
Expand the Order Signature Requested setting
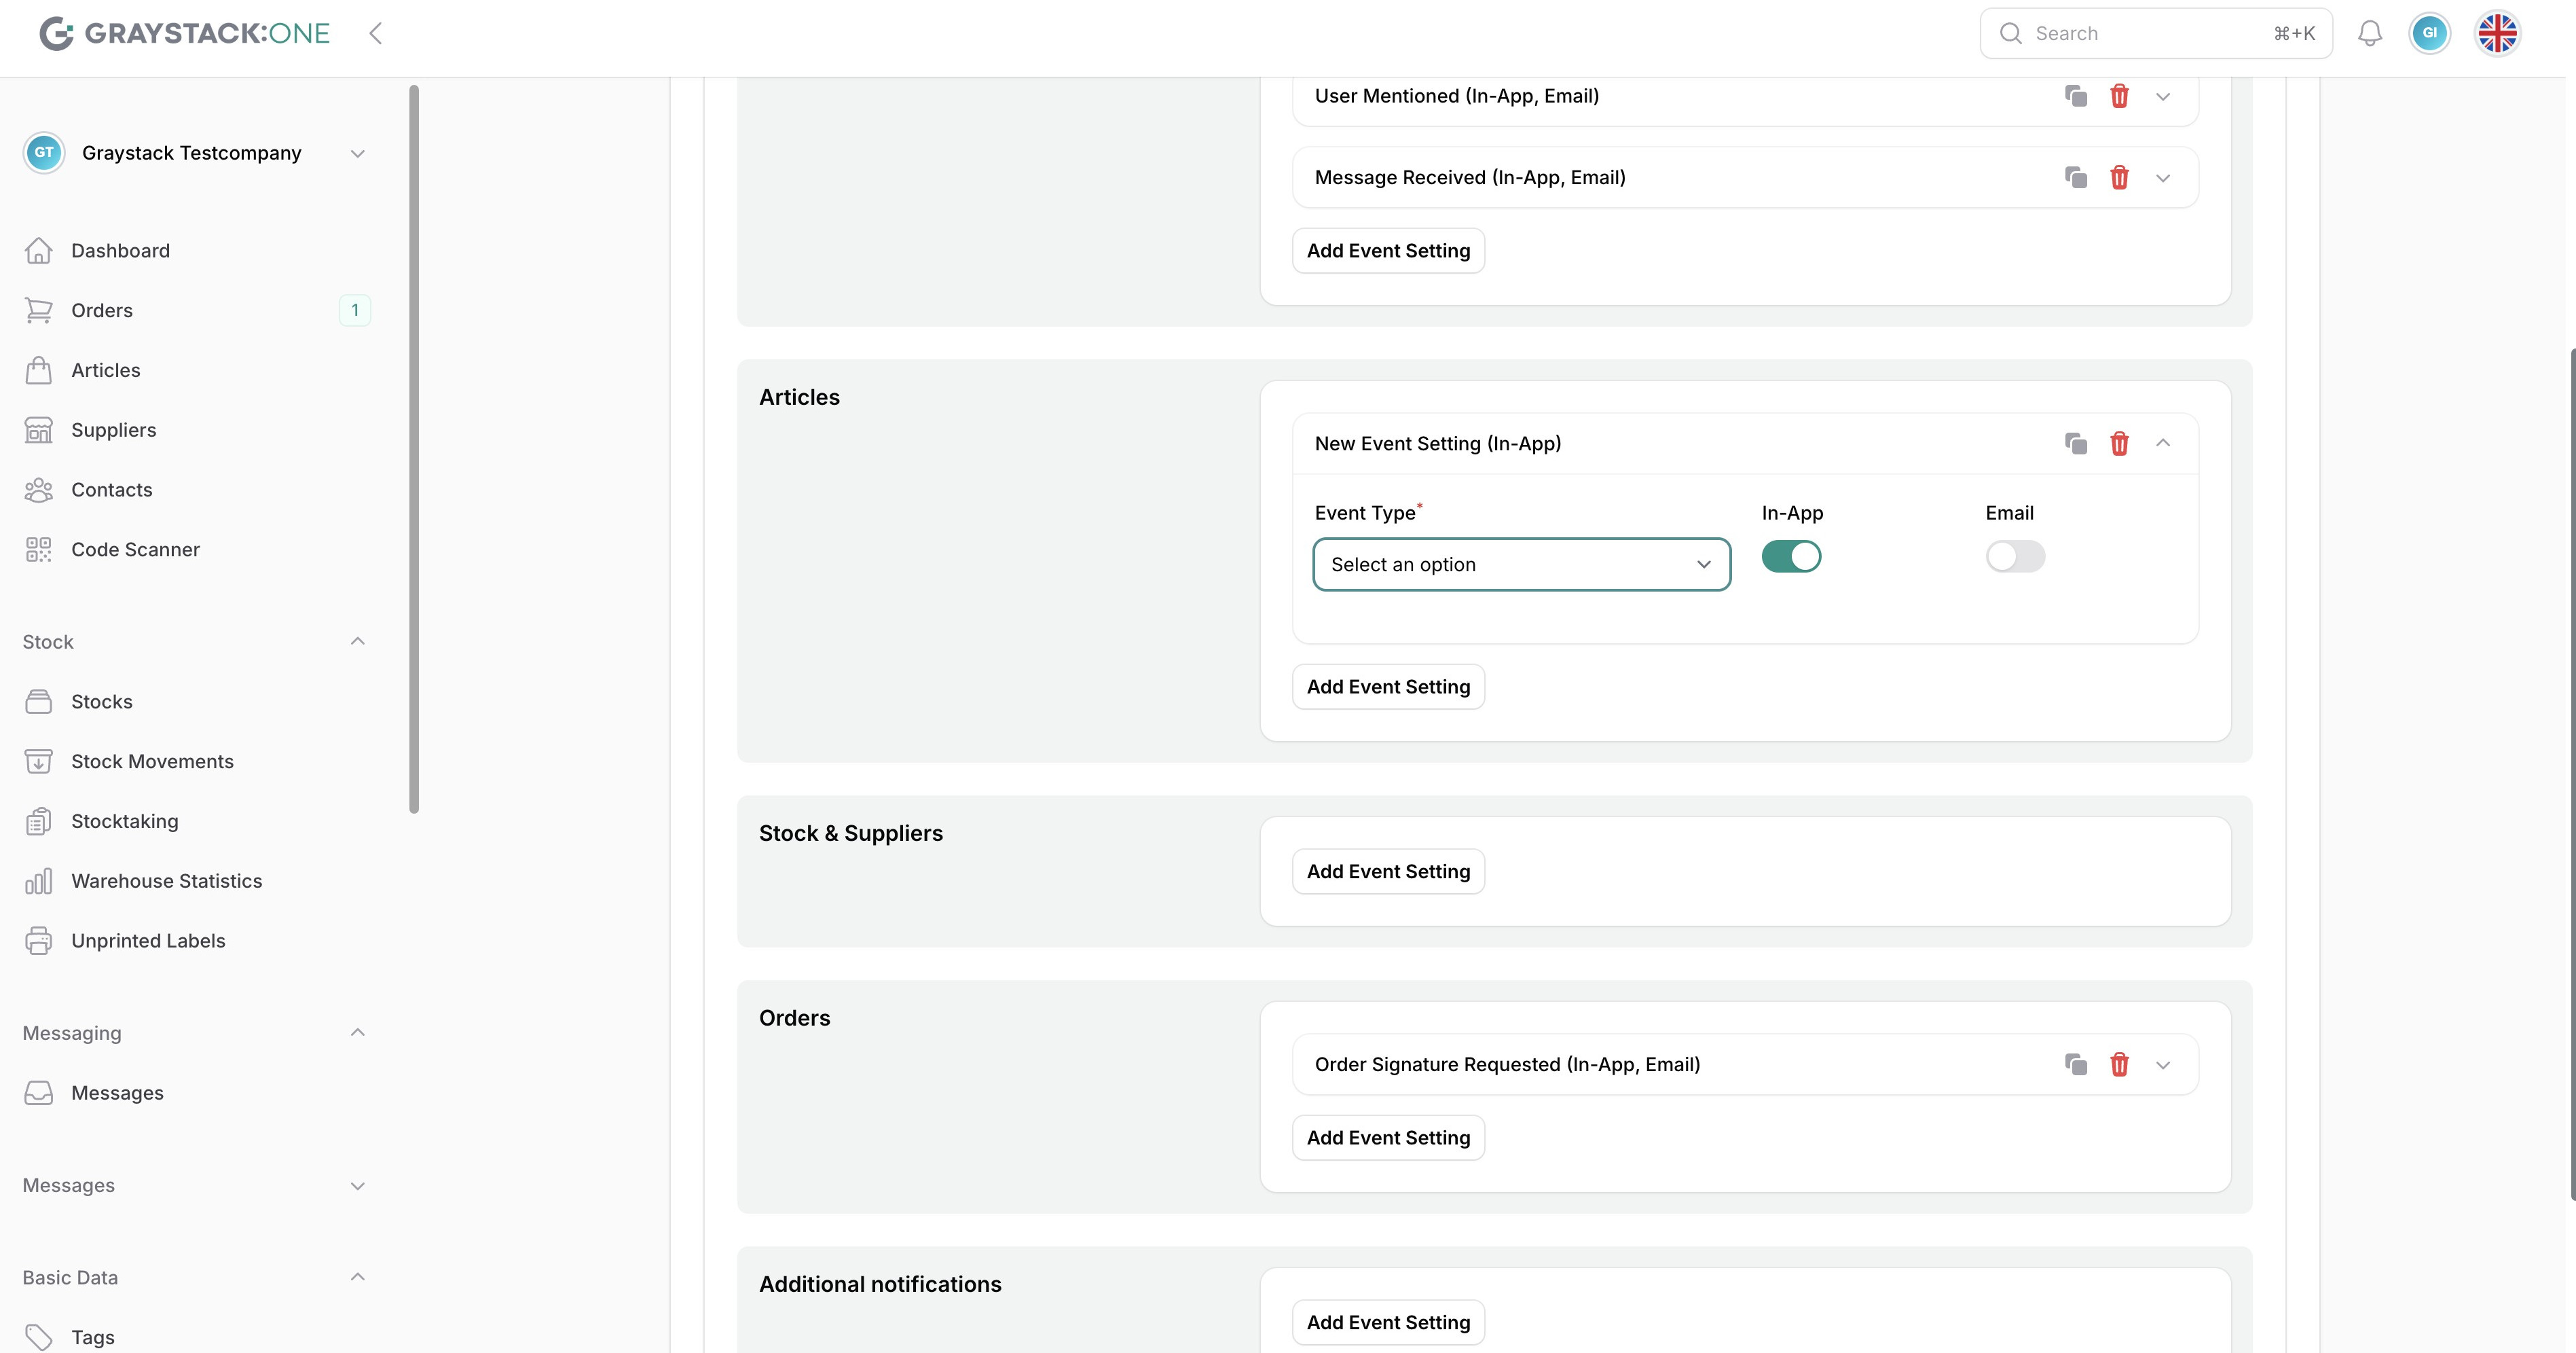pyautogui.click(x=2163, y=1065)
